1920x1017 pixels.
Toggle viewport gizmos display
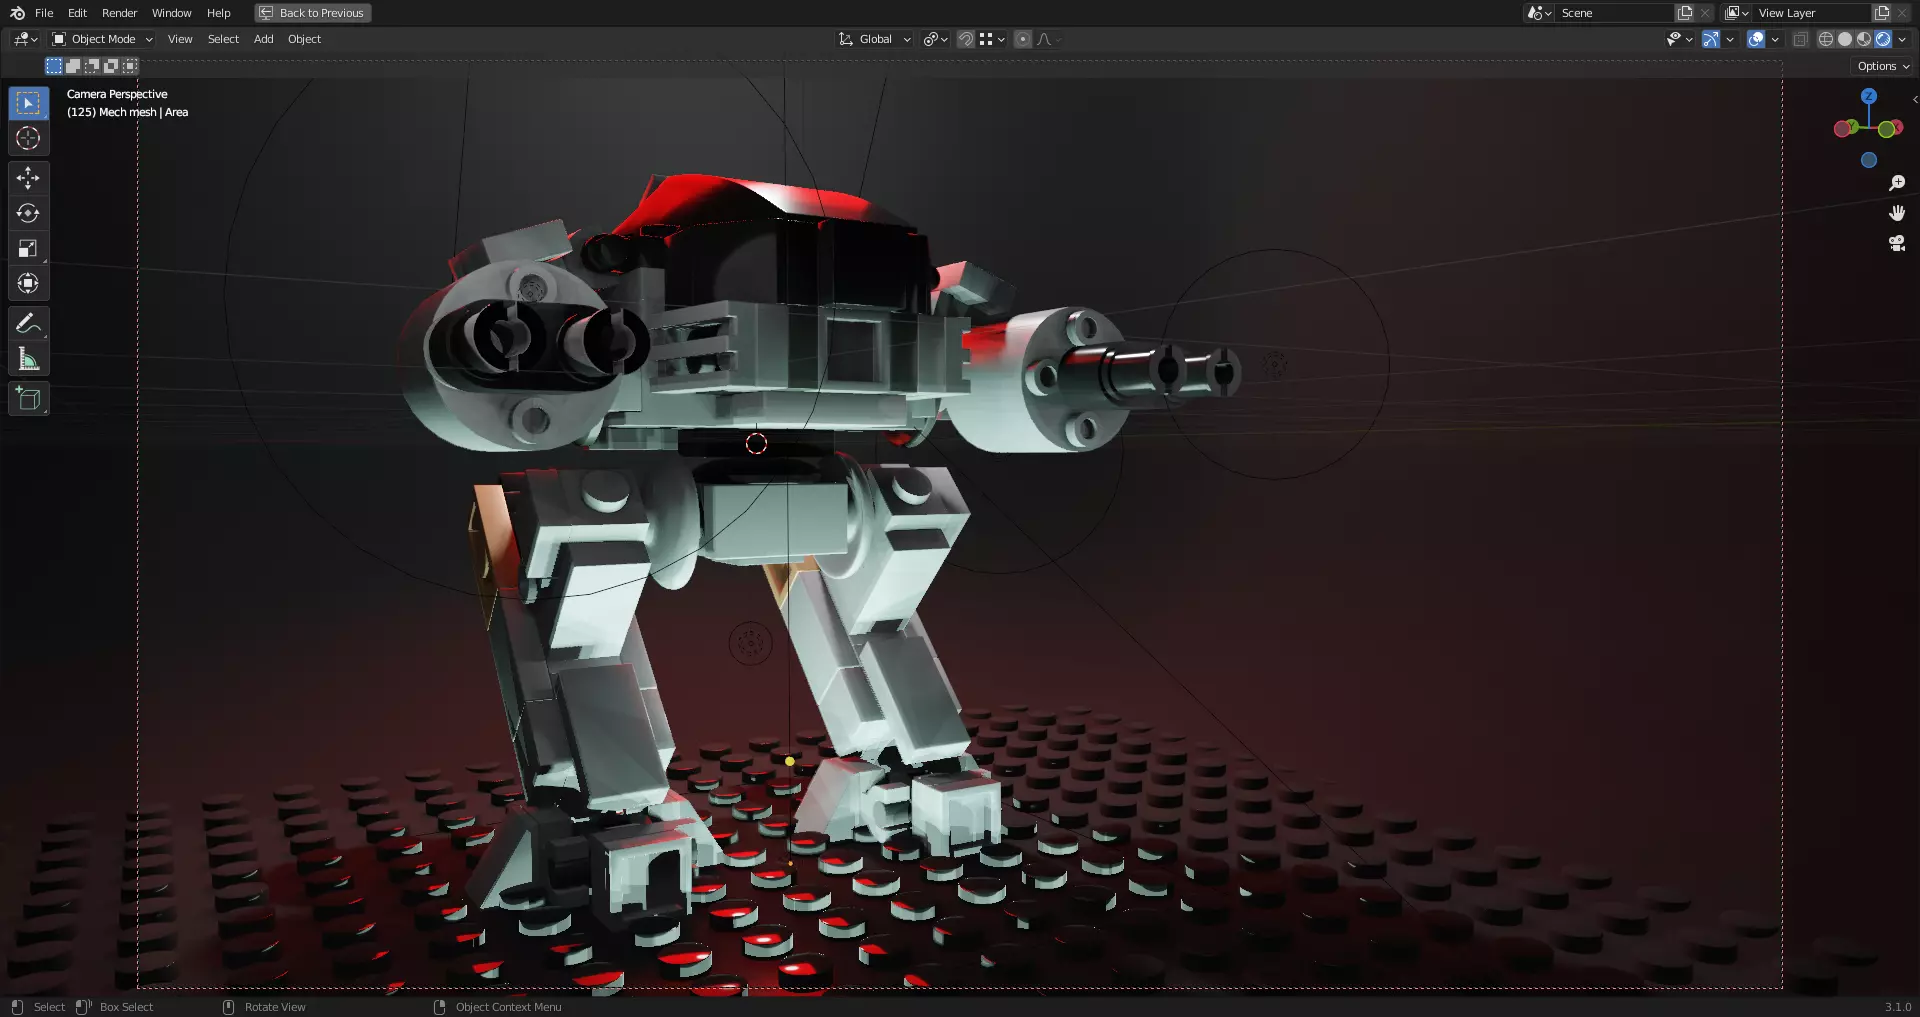(1711, 39)
